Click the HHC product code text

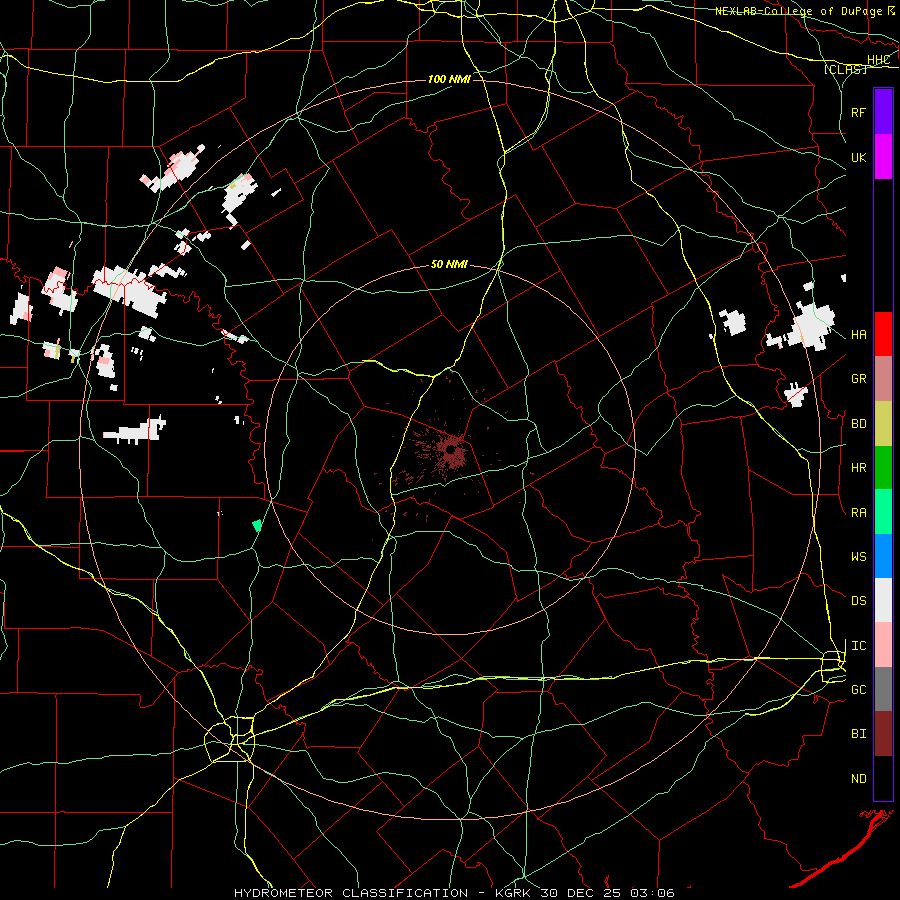pyautogui.click(x=878, y=60)
